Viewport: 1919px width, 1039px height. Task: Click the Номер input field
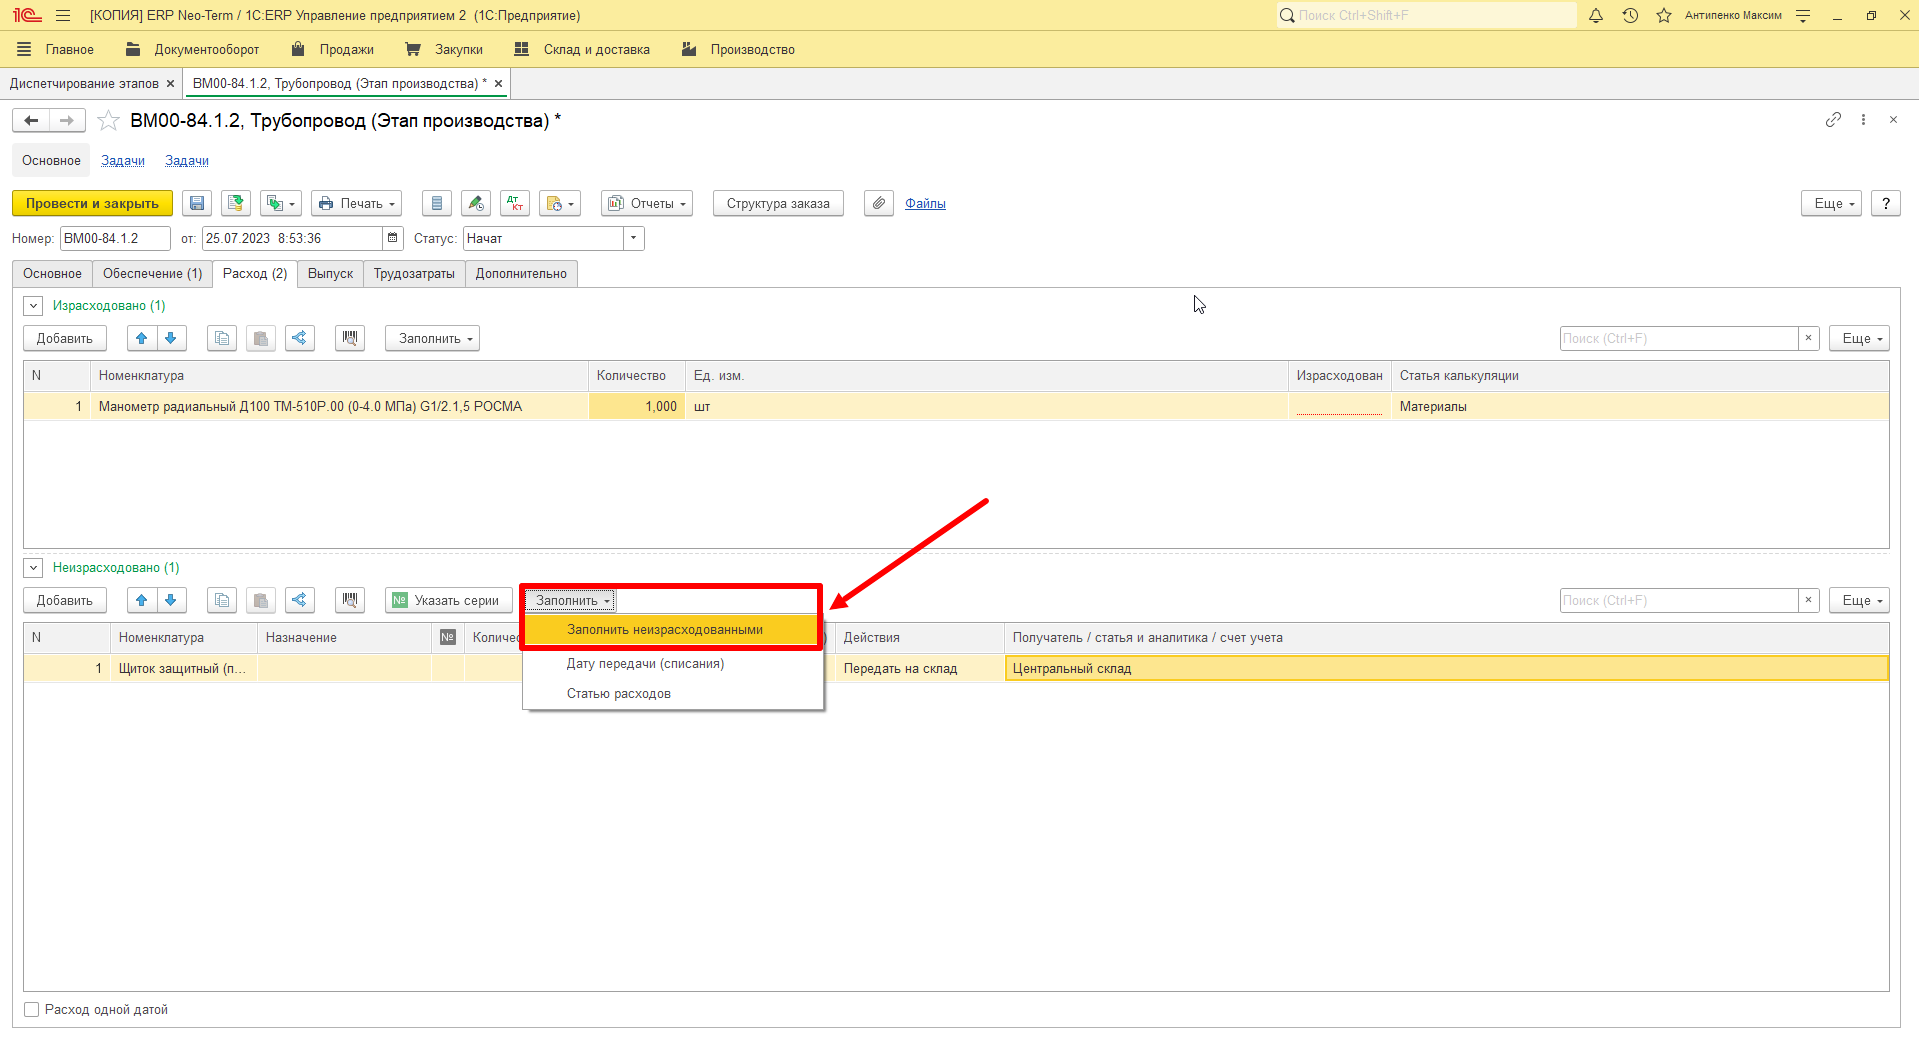click(115, 238)
